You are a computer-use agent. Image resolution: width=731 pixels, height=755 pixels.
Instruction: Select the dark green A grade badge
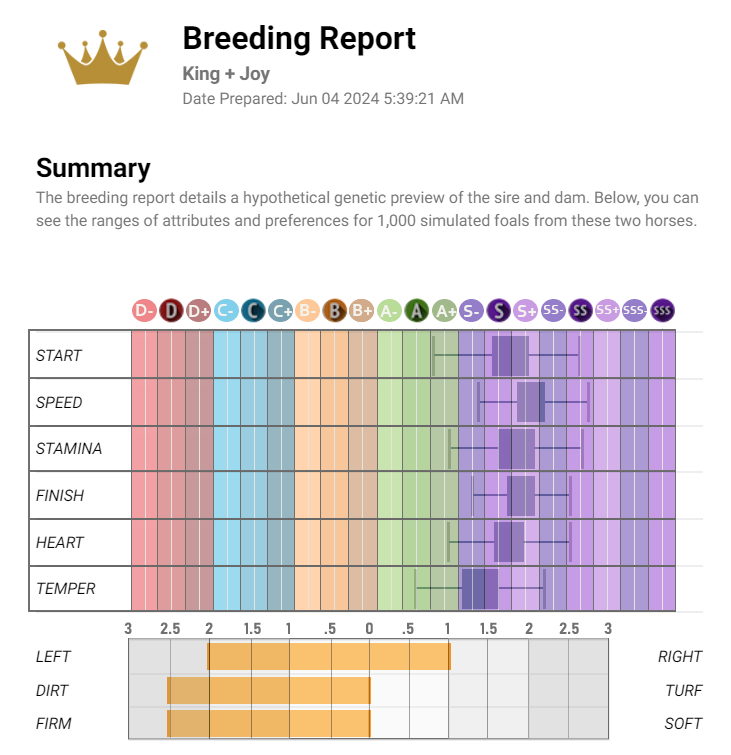coord(417,311)
